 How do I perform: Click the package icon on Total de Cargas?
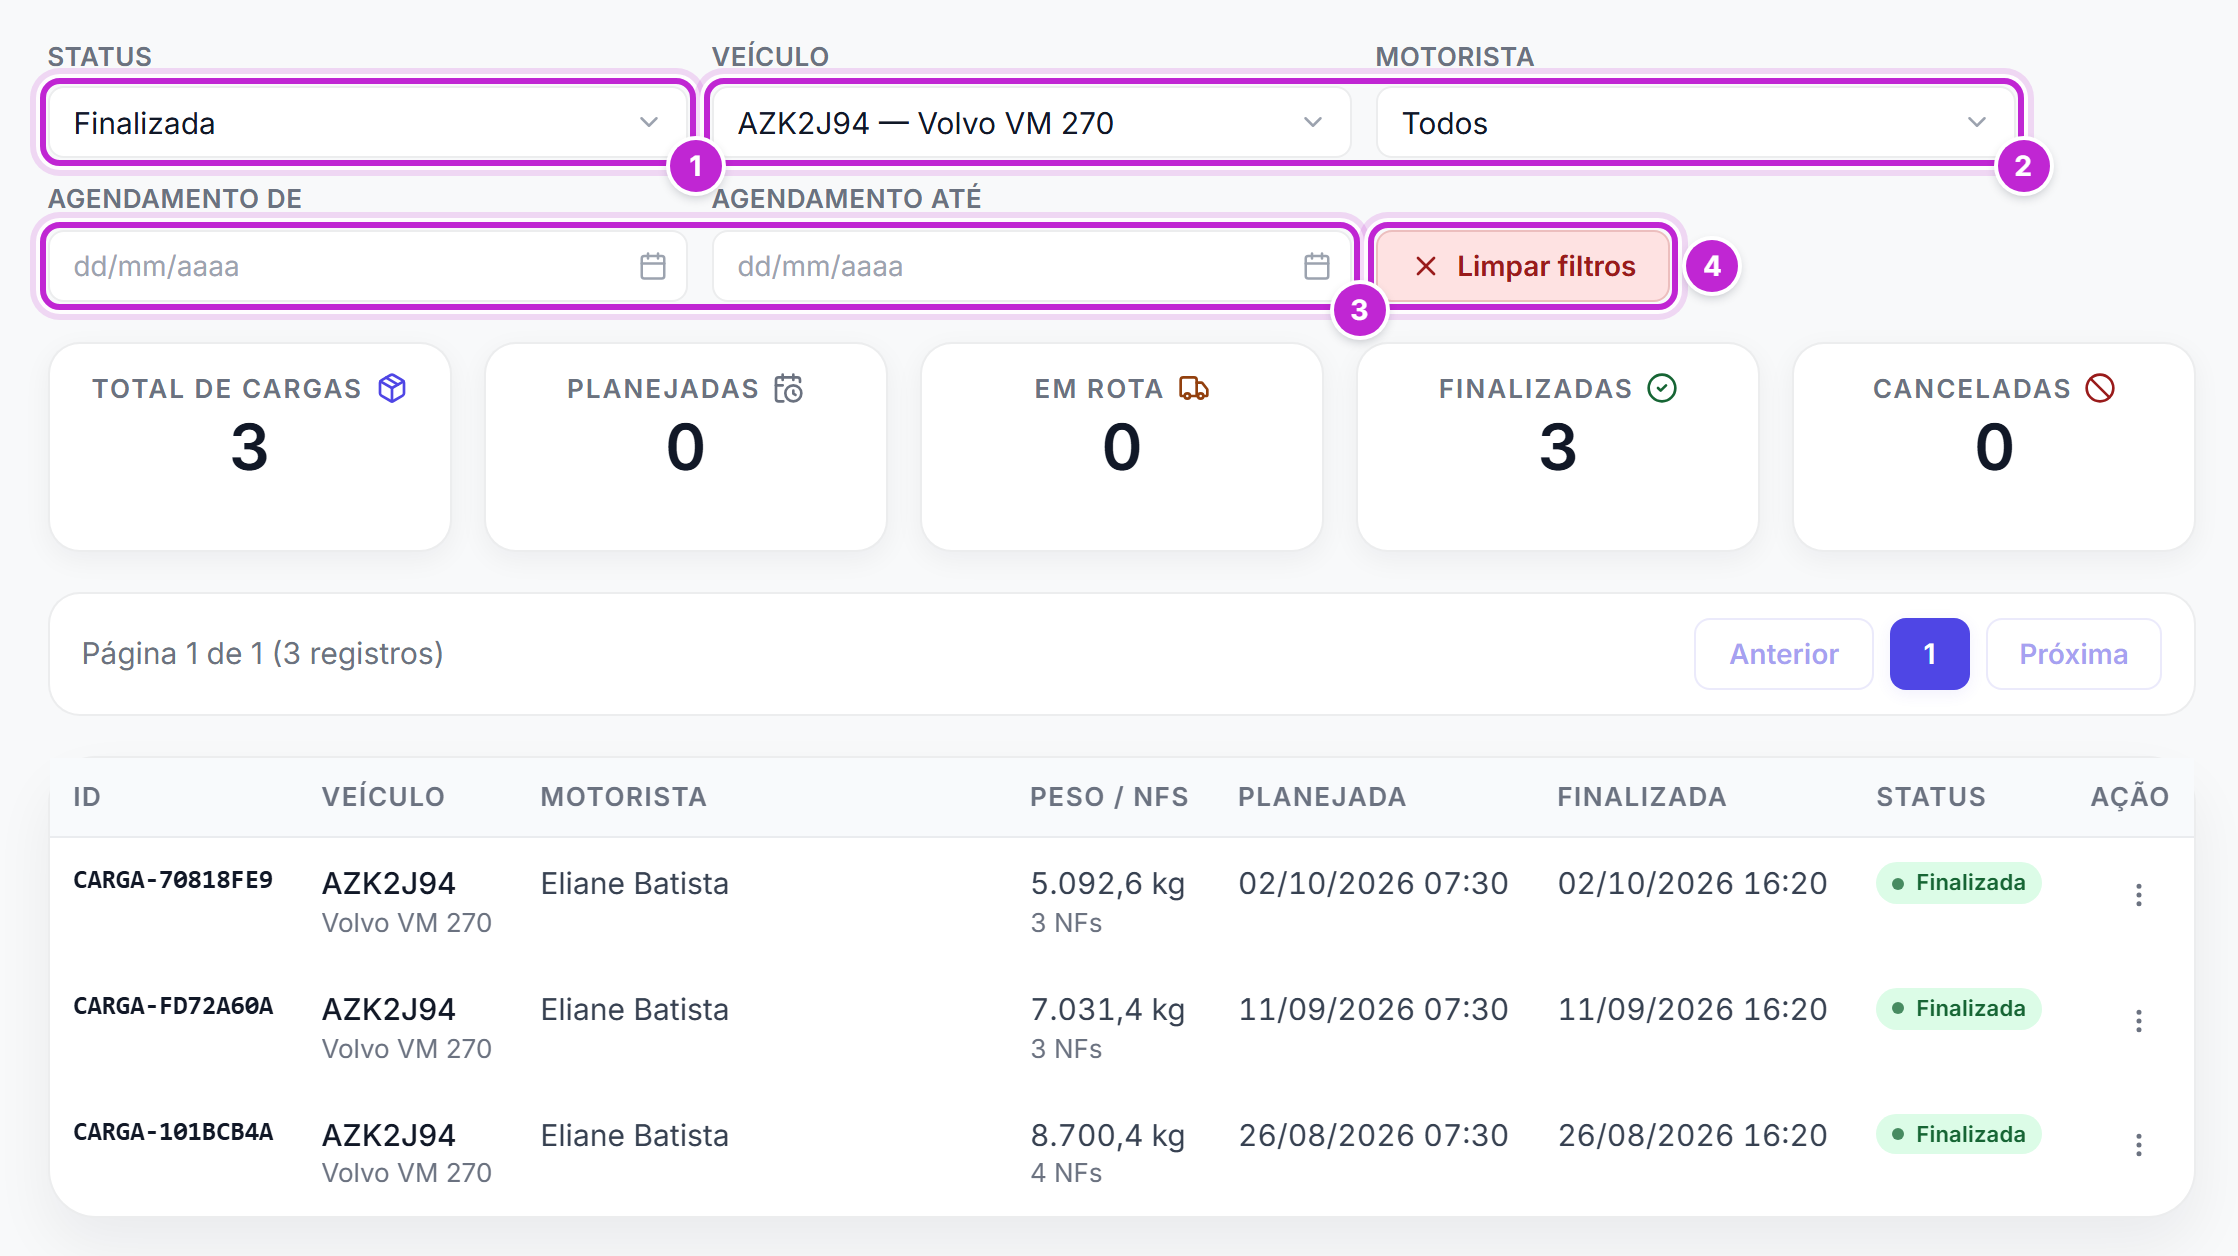coord(392,388)
